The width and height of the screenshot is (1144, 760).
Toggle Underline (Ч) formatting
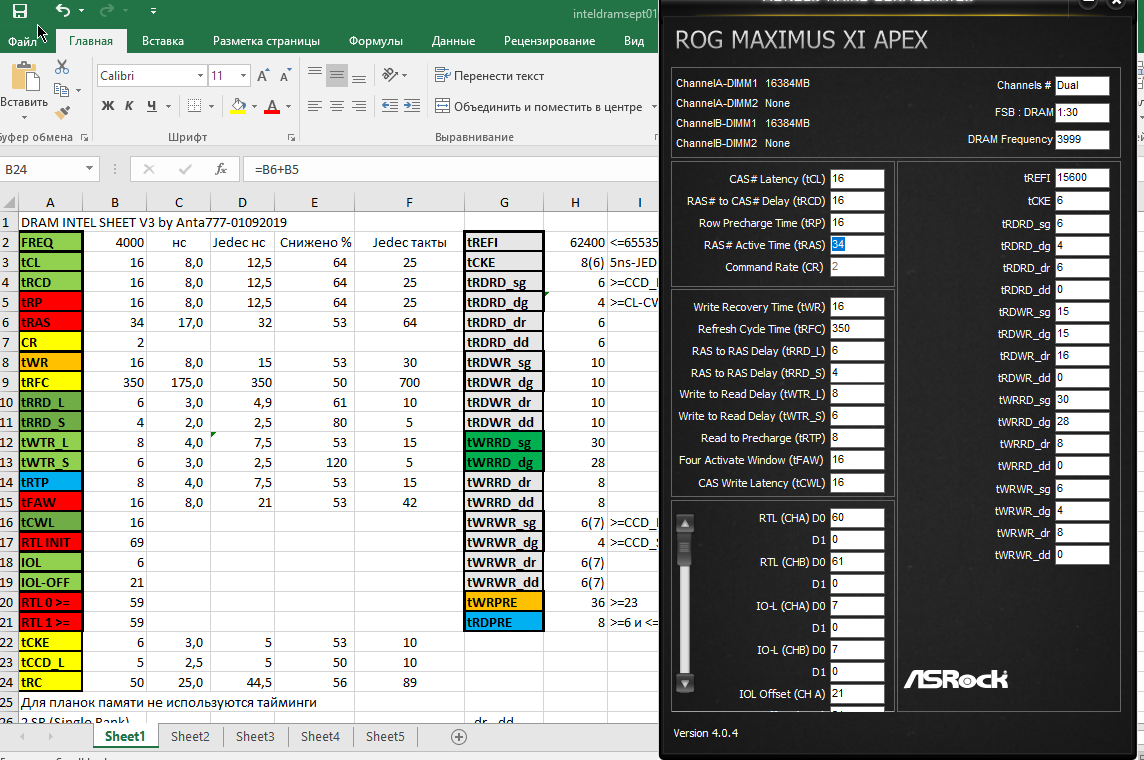tap(151, 106)
